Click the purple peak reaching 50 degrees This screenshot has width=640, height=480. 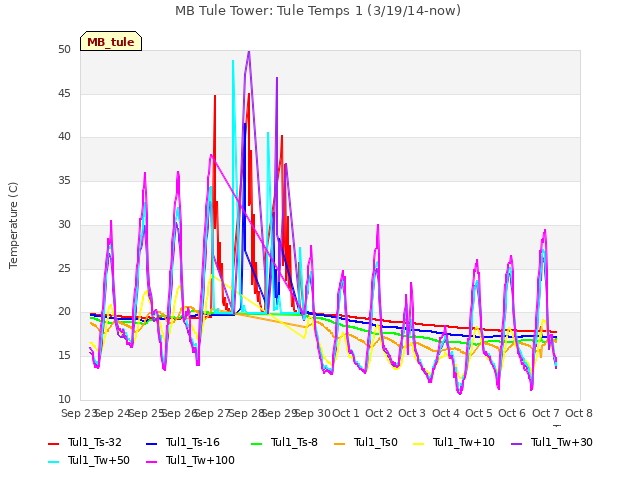click(249, 52)
